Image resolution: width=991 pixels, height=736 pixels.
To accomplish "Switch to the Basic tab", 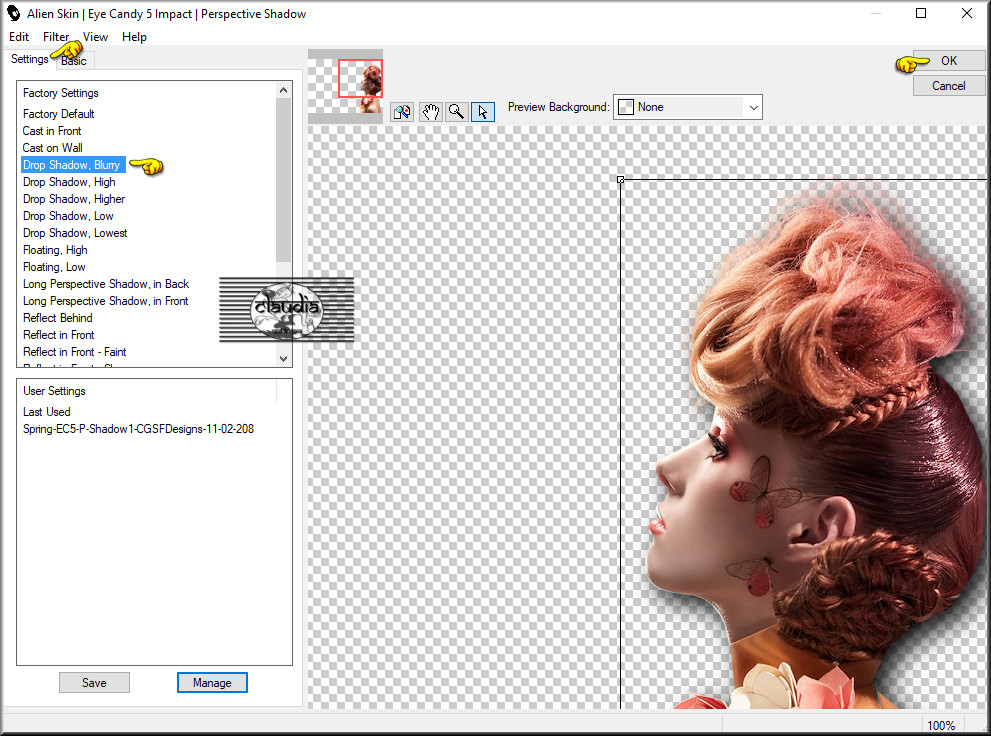I will [74, 61].
